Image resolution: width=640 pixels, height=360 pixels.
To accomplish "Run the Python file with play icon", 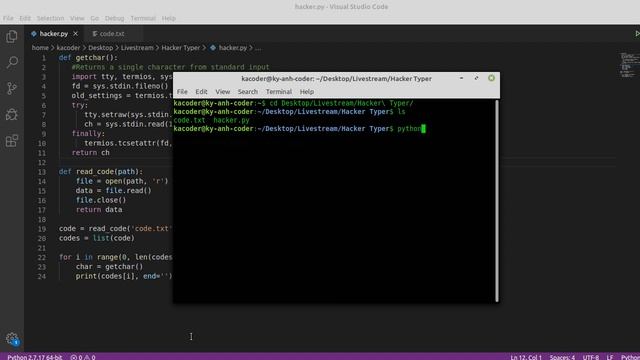I will (637, 34).
